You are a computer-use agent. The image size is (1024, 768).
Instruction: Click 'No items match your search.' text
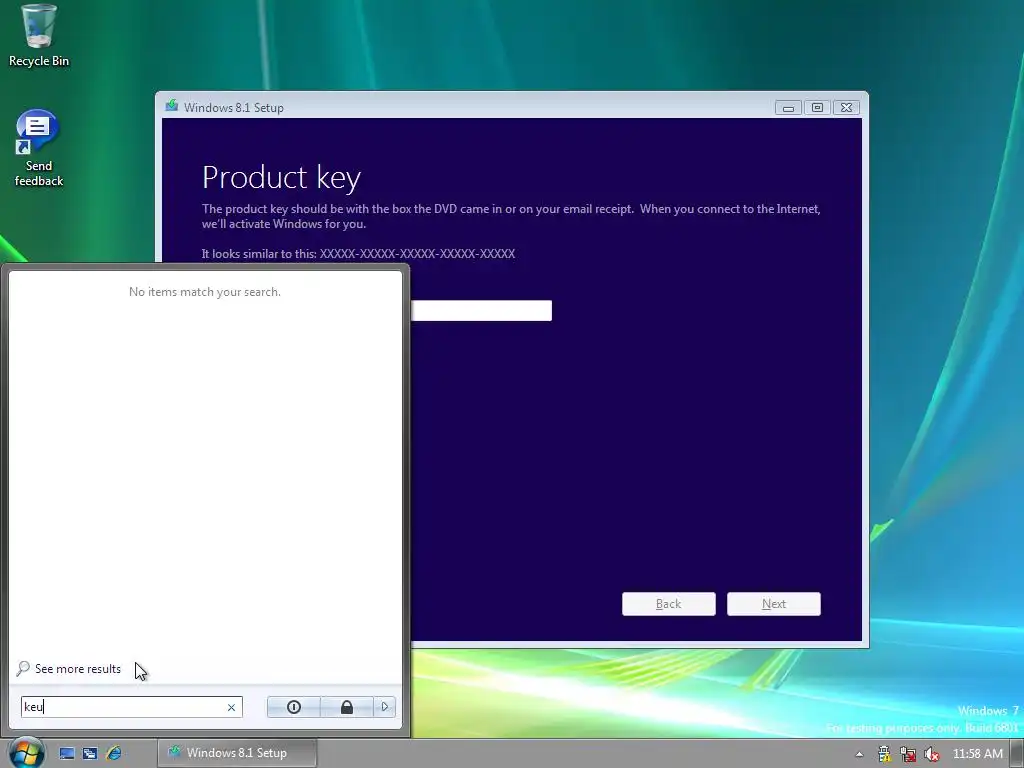[205, 292]
